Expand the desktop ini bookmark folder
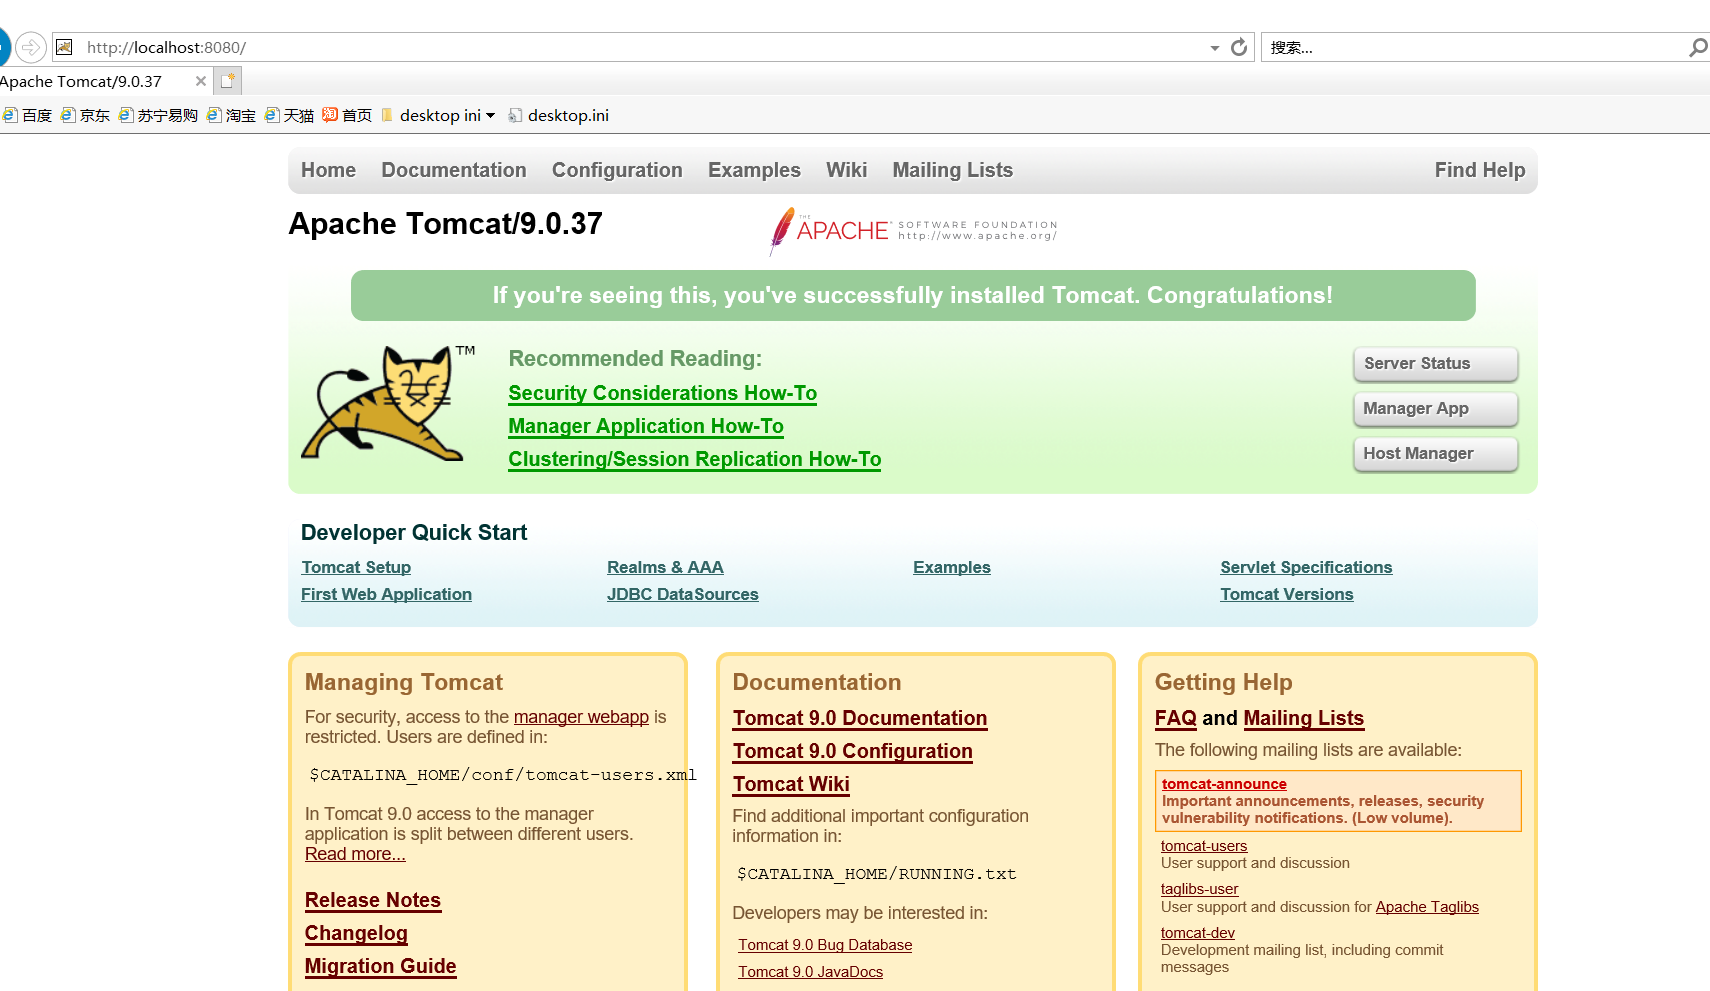The image size is (1710, 991). (x=438, y=116)
